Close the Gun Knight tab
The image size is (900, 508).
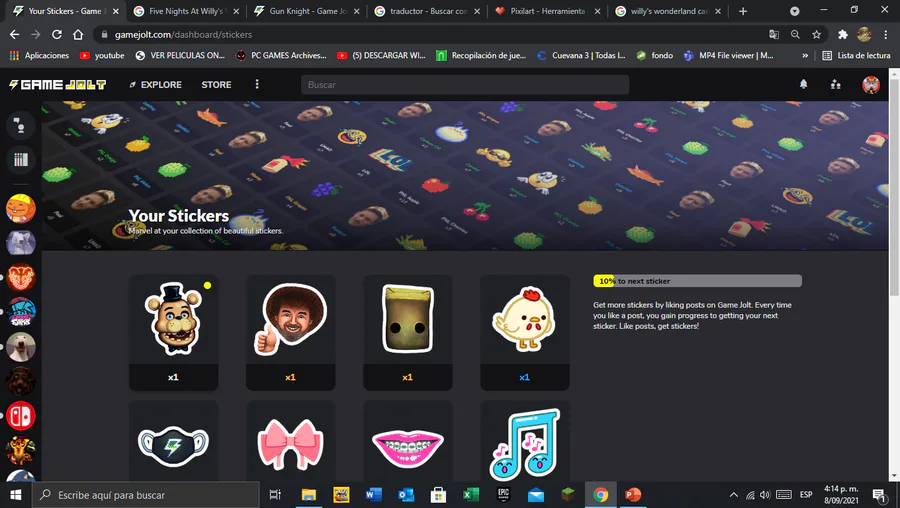356,11
